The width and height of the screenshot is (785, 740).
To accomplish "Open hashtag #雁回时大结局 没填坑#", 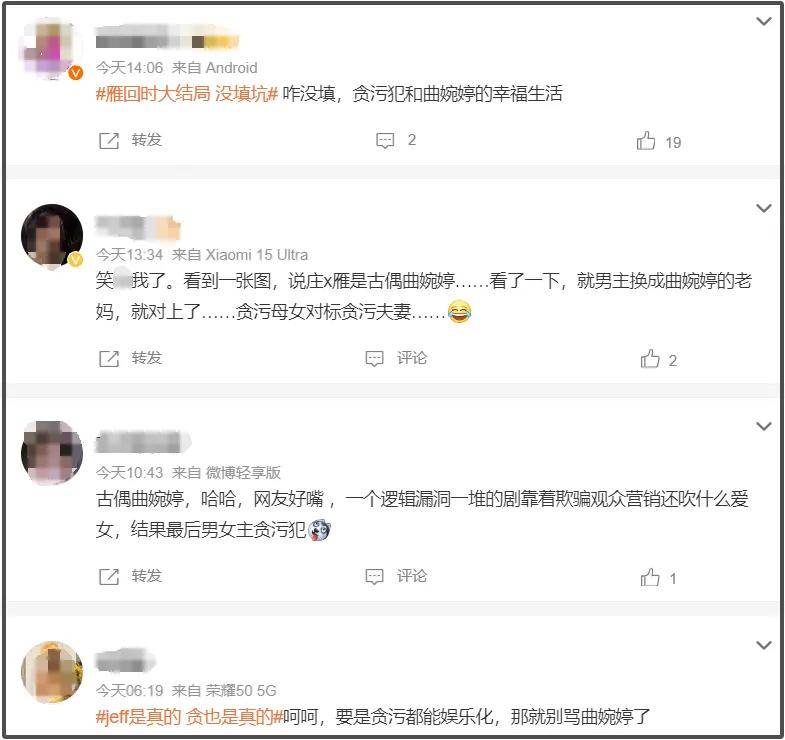I will pyautogui.click(x=187, y=94).
